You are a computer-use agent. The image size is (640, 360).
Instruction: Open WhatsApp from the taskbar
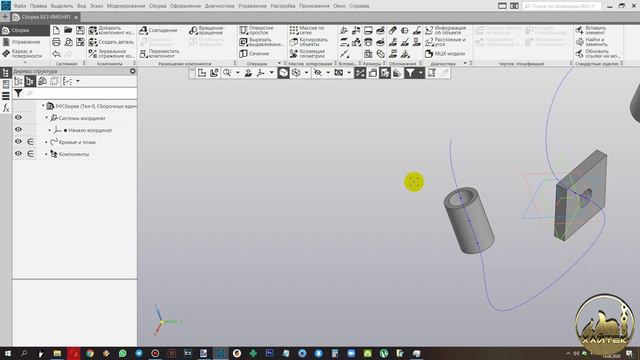point(122,353)
